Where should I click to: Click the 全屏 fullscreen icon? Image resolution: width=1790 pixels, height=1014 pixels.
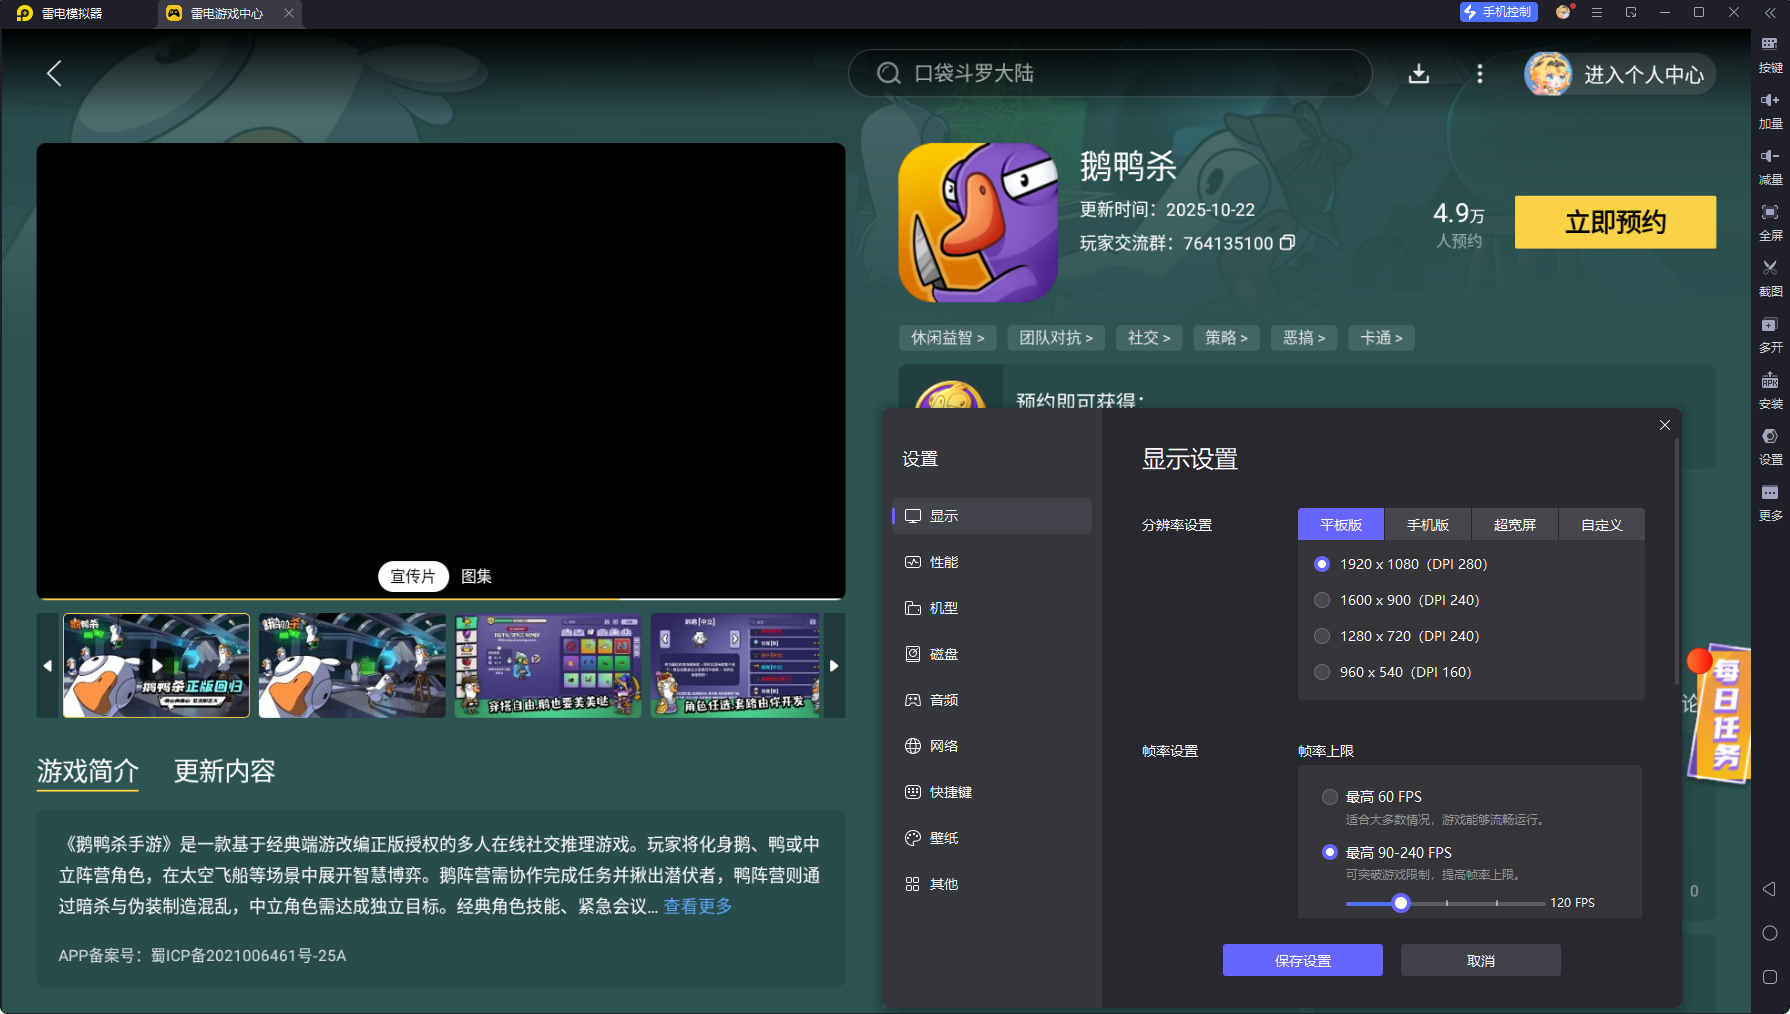(1770, 222)
